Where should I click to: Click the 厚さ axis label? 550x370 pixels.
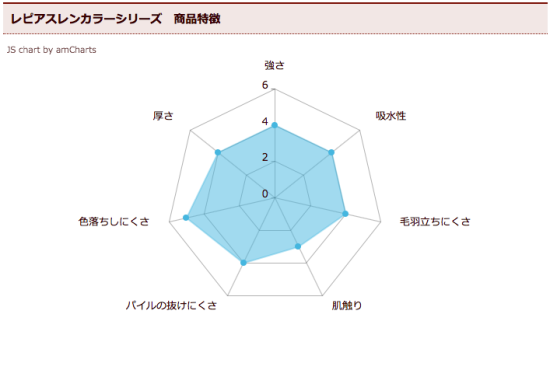[x=163, y=116]
